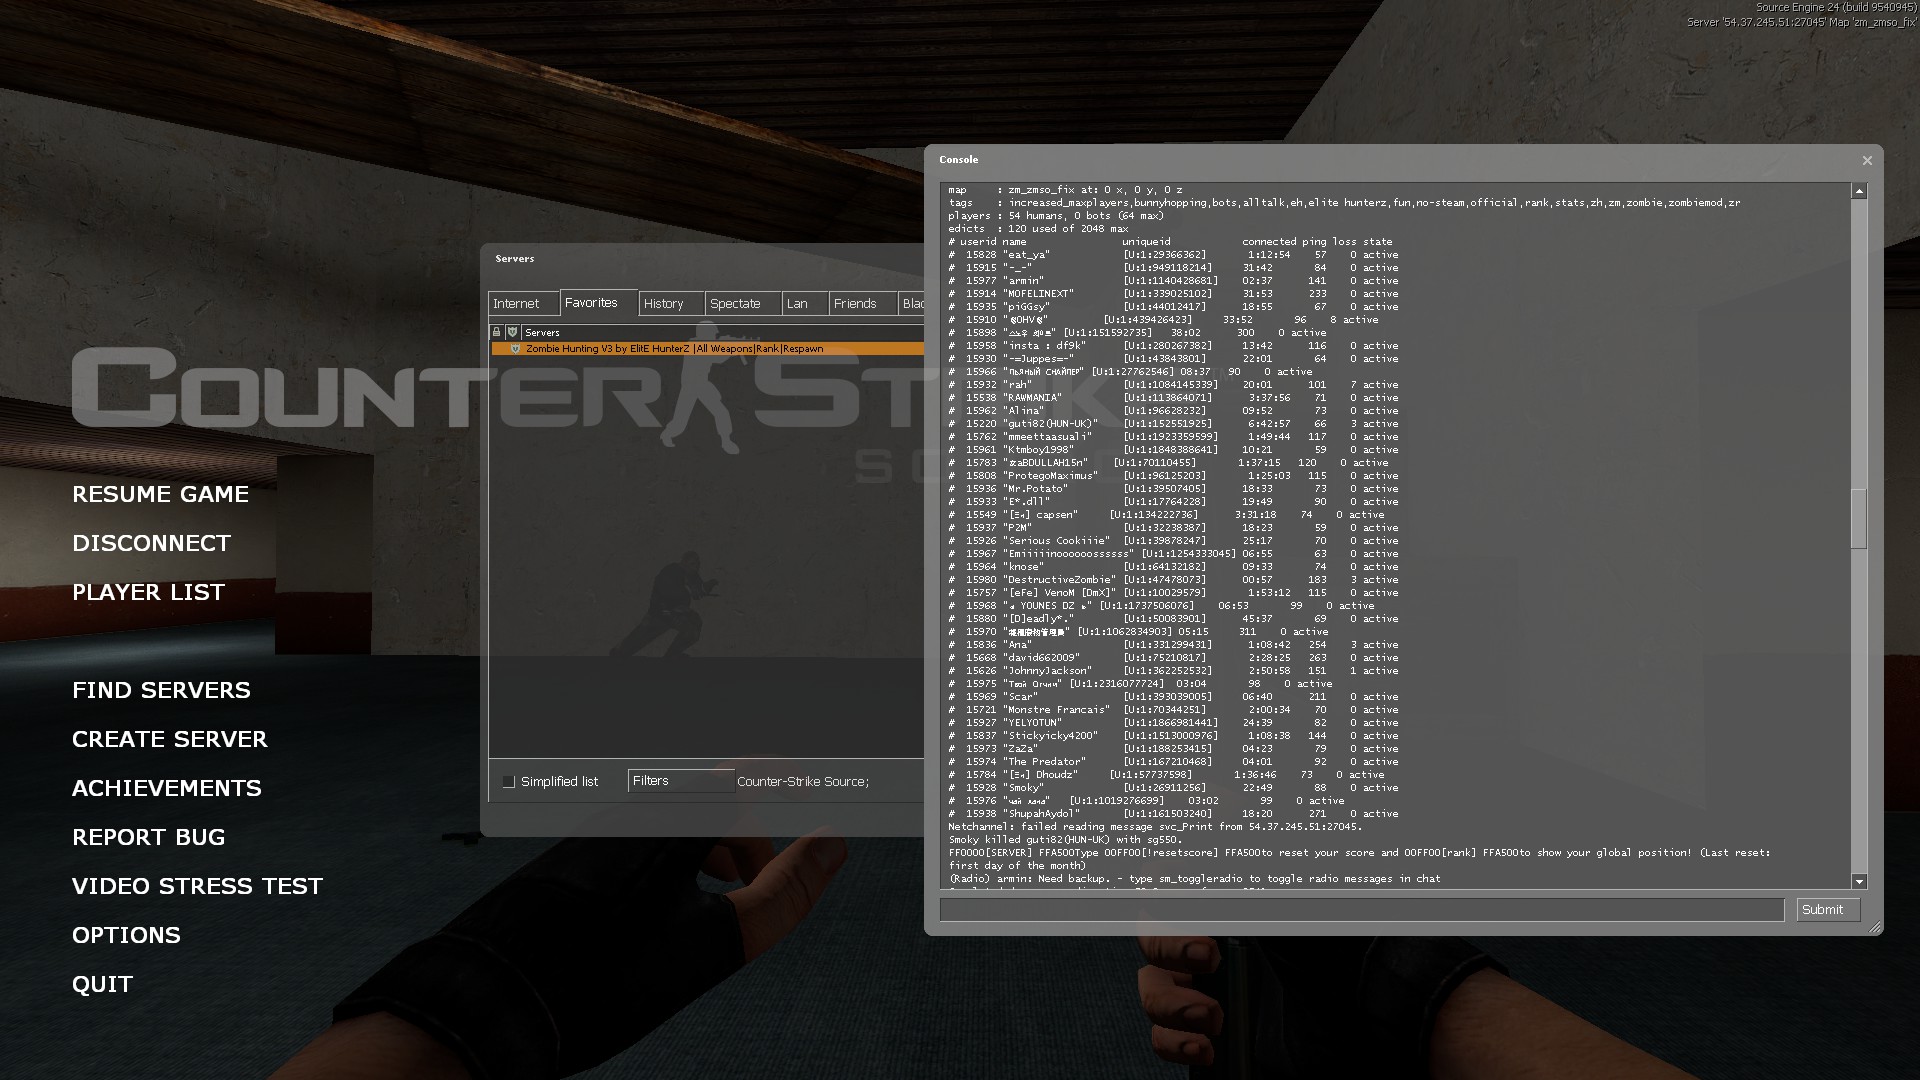Click the Servers column header
This screenshot has width=1920, height=1080.
pos(722,332)
